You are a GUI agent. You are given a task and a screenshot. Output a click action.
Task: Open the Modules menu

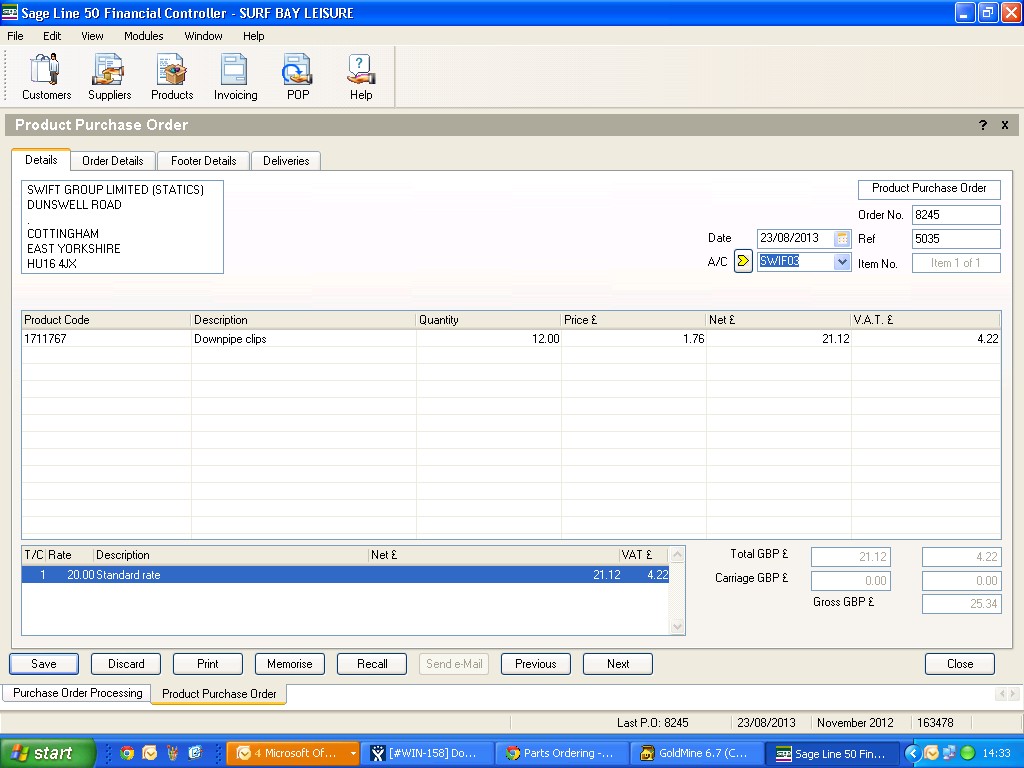click(144, 36)
